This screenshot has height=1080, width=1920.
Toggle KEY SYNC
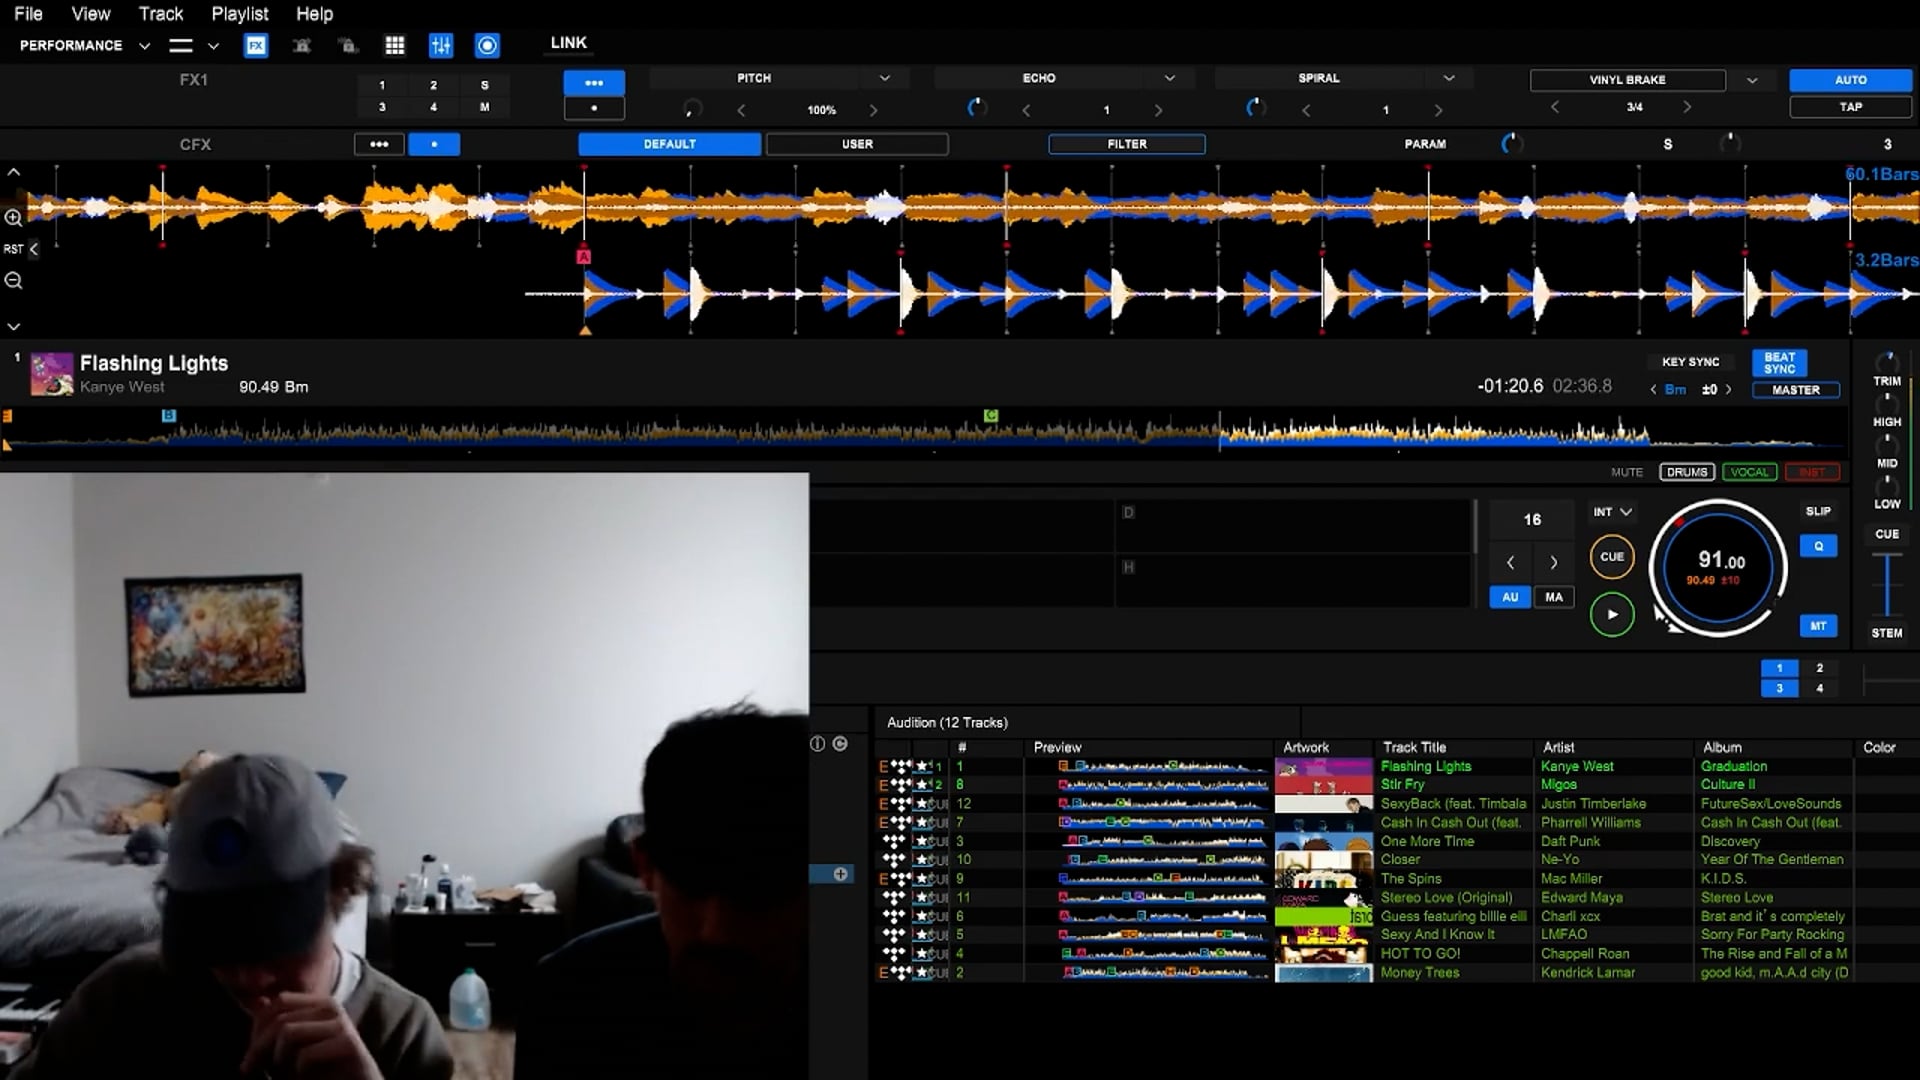(1690, 362)
